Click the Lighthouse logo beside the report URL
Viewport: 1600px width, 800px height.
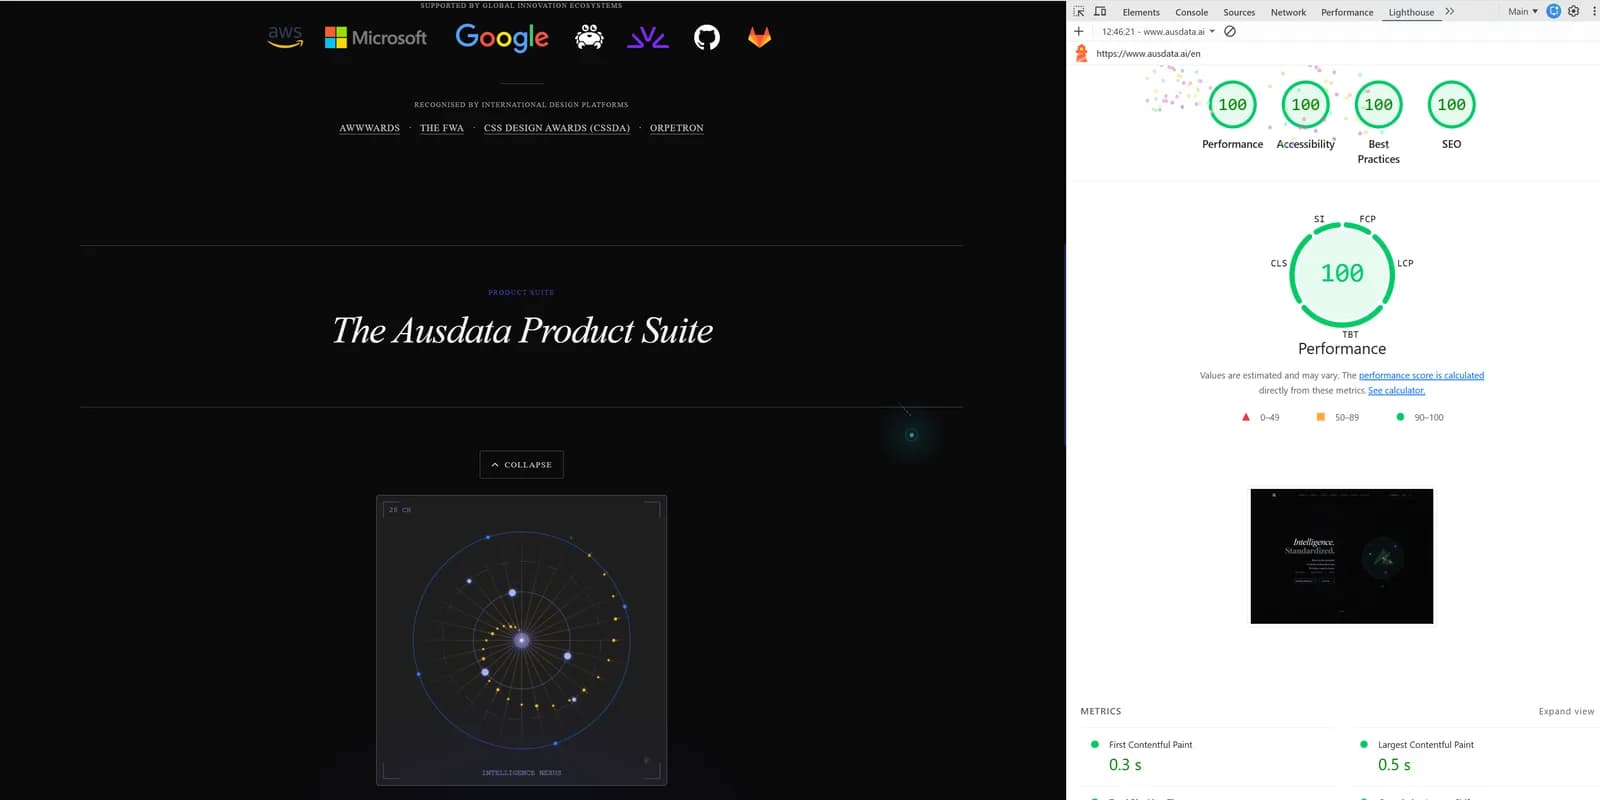click(1081, 54)
